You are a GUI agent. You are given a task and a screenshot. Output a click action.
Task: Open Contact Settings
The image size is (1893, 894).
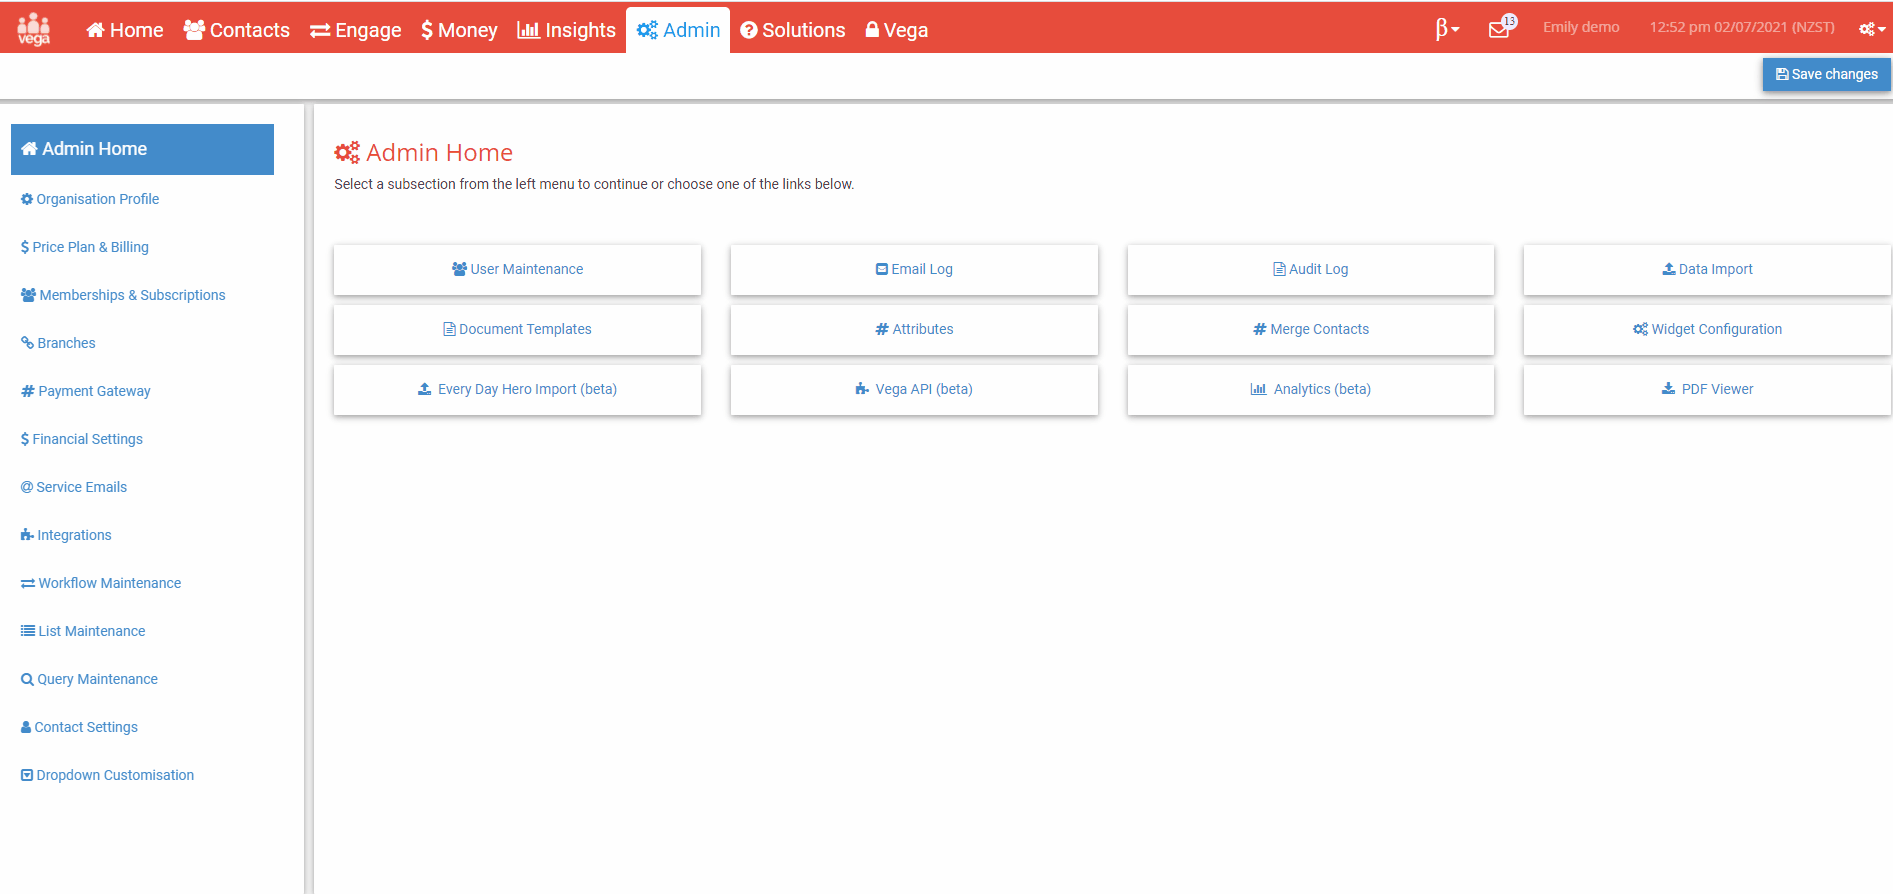(x=79, y=727)
